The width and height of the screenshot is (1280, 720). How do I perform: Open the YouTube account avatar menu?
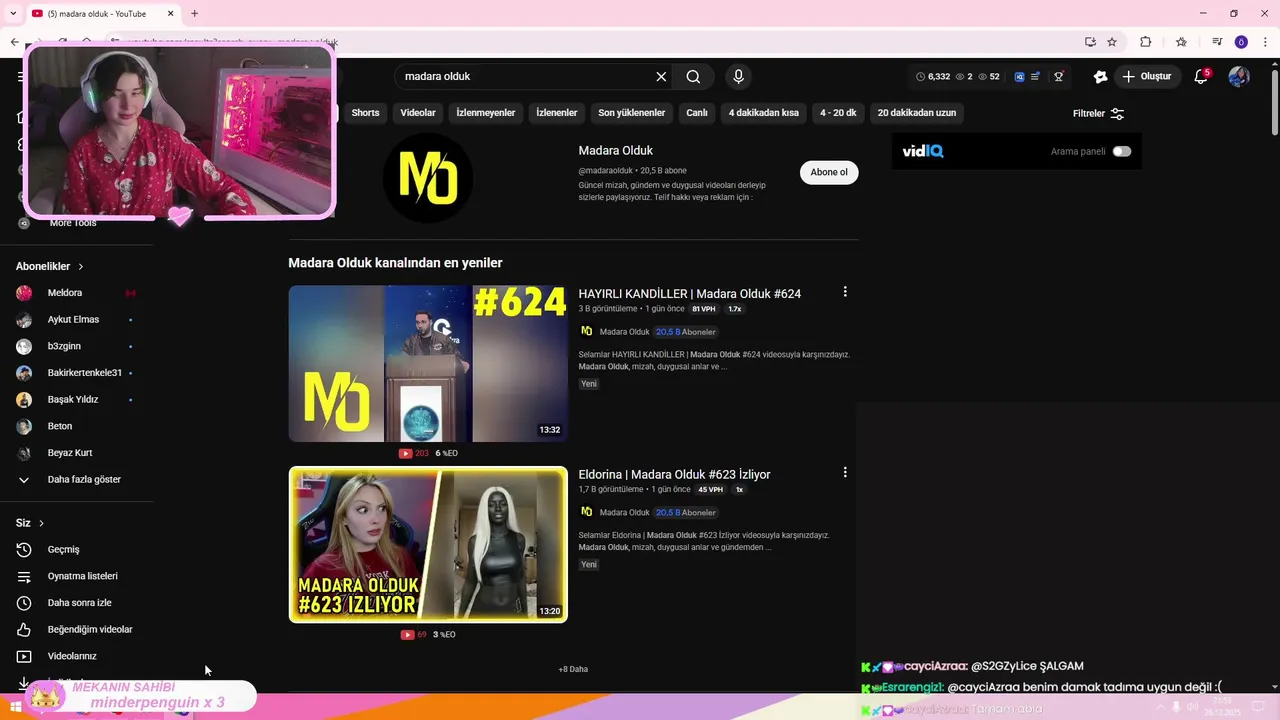(x=1239, y=77)
